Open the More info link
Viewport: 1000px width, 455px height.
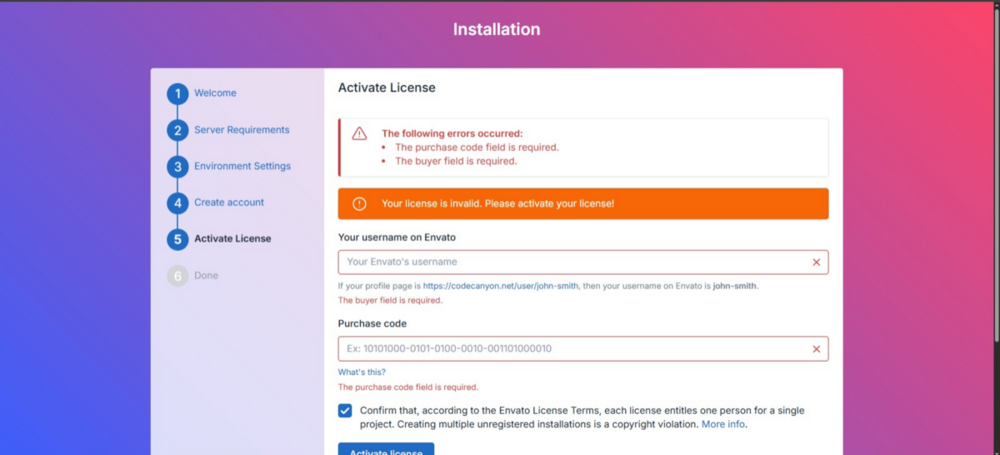point(723,424)
